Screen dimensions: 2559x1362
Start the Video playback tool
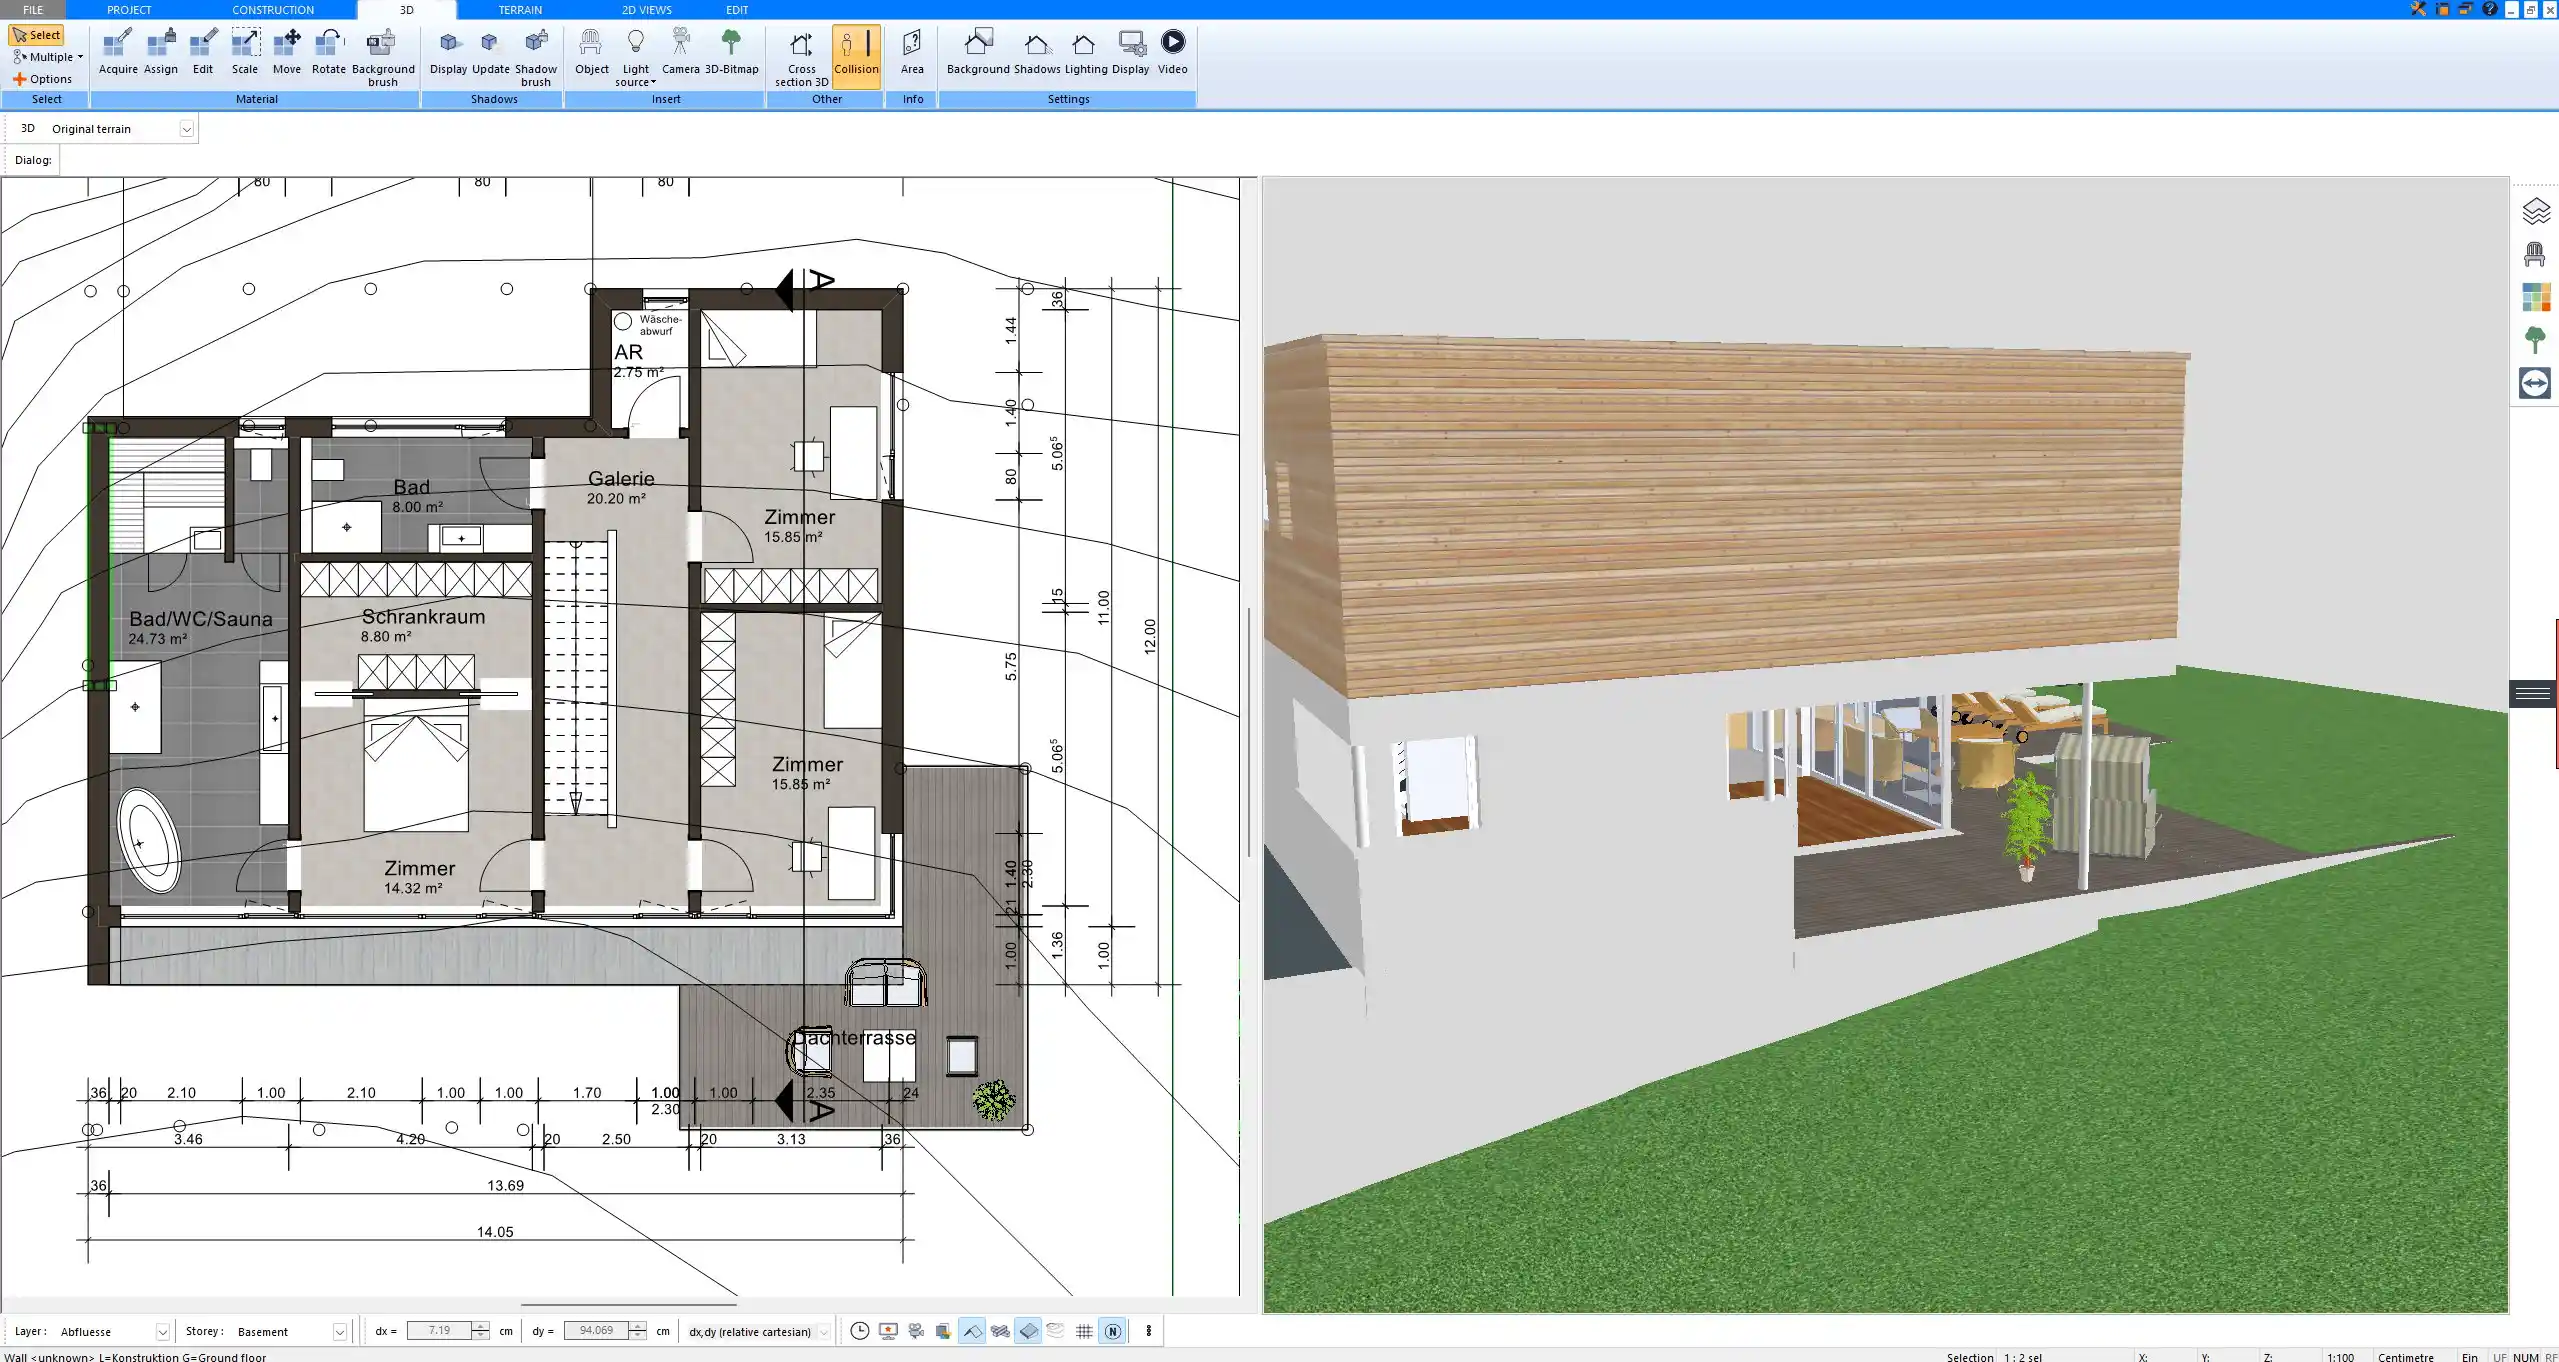[1172, 52]
